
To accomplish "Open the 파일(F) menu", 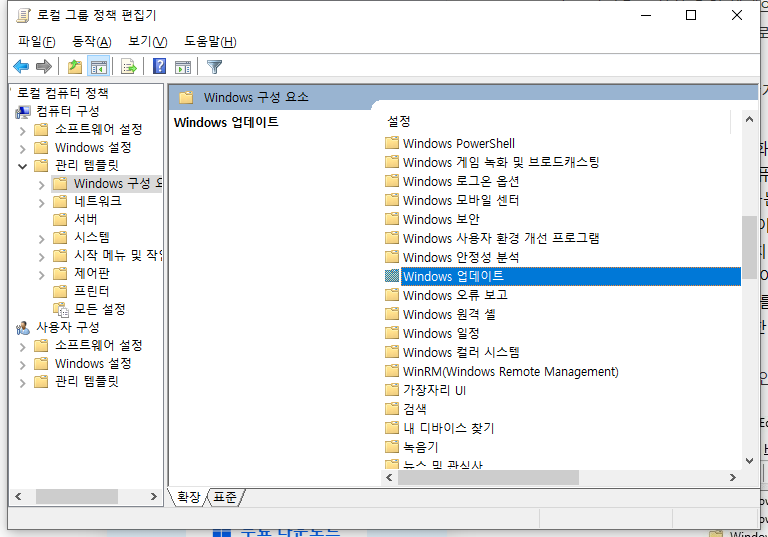I will point(37,42).
